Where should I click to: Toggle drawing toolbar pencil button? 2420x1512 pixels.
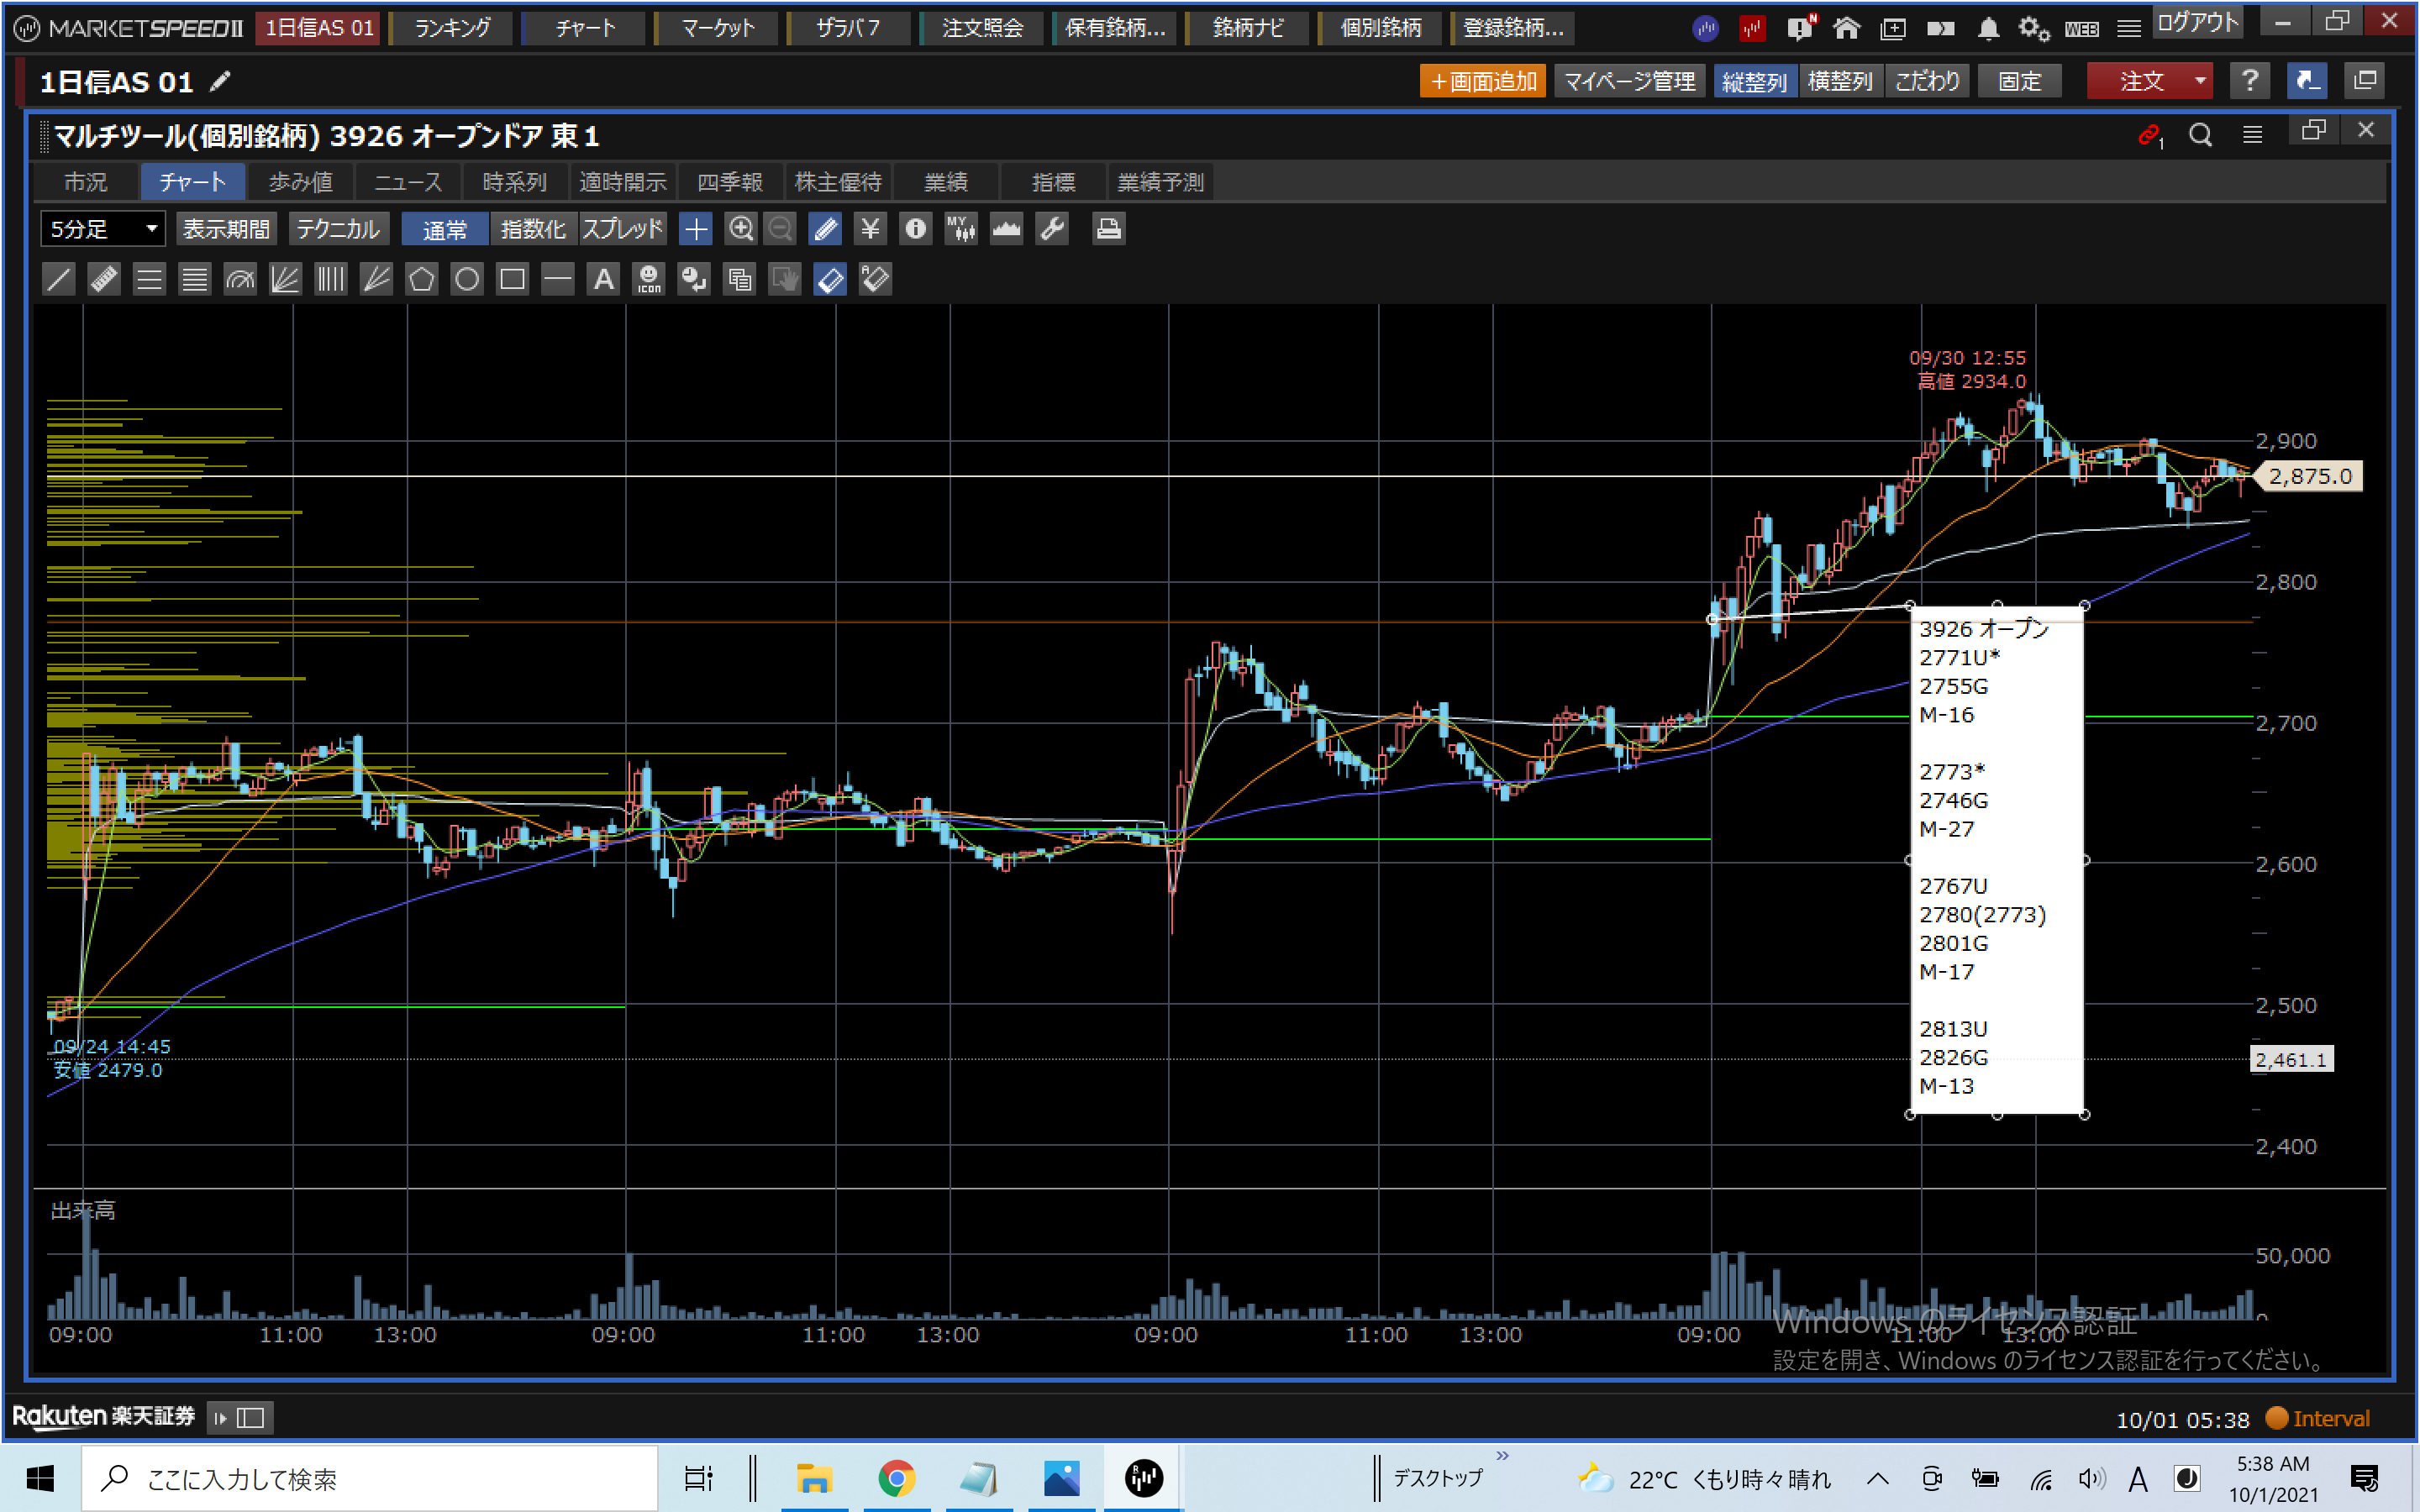point(826,229)
